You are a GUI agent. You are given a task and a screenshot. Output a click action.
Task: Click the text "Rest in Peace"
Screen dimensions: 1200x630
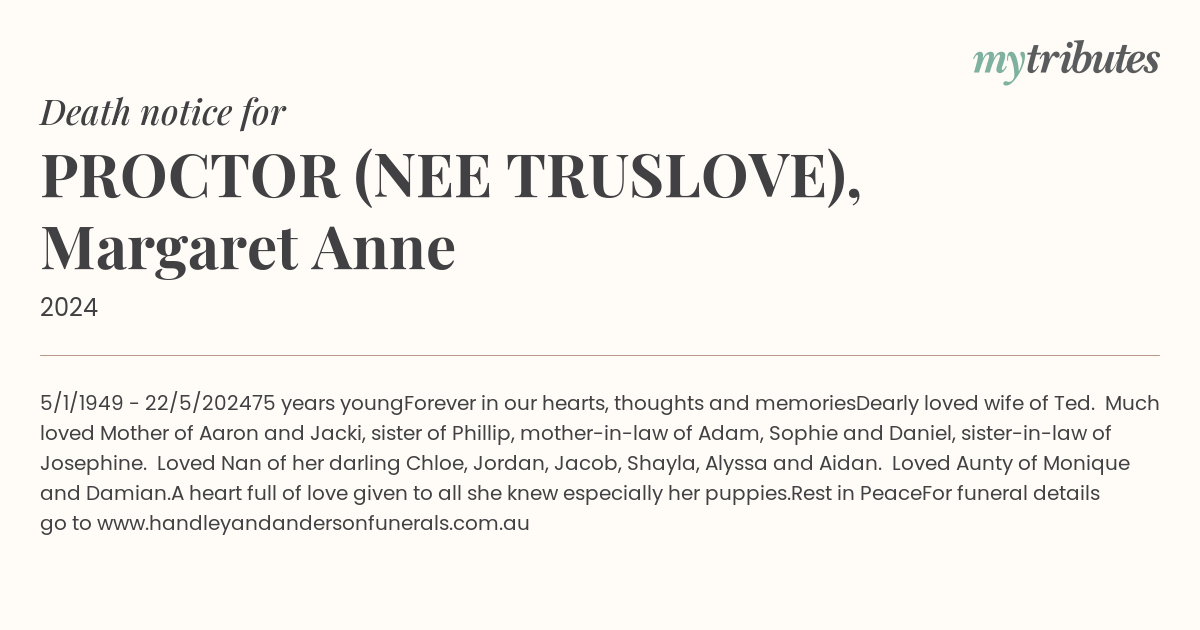click(x=856, y=494)
